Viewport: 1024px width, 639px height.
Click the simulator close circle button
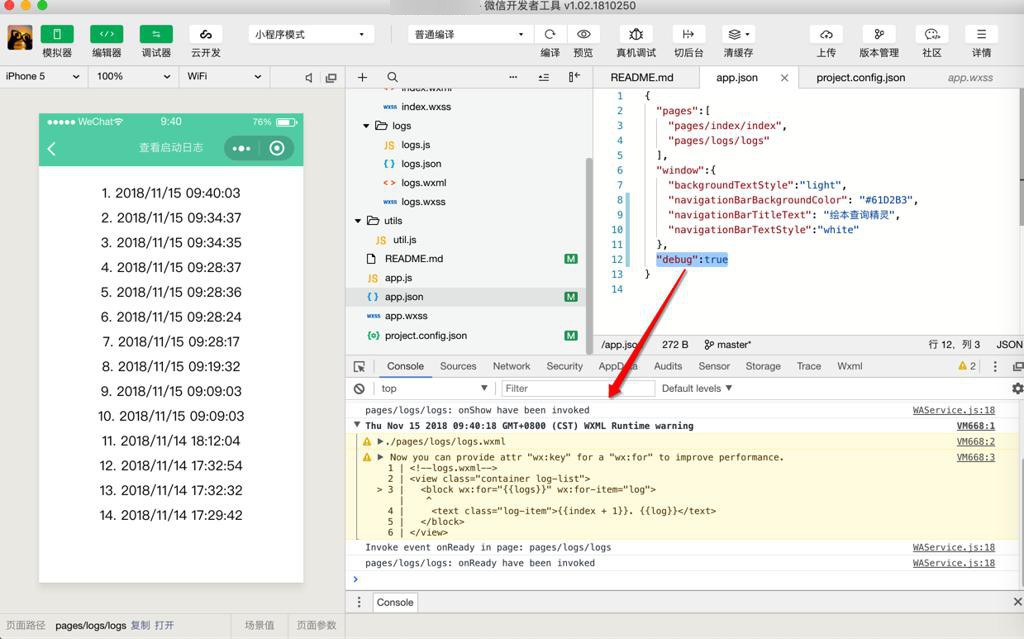point(277,148)
